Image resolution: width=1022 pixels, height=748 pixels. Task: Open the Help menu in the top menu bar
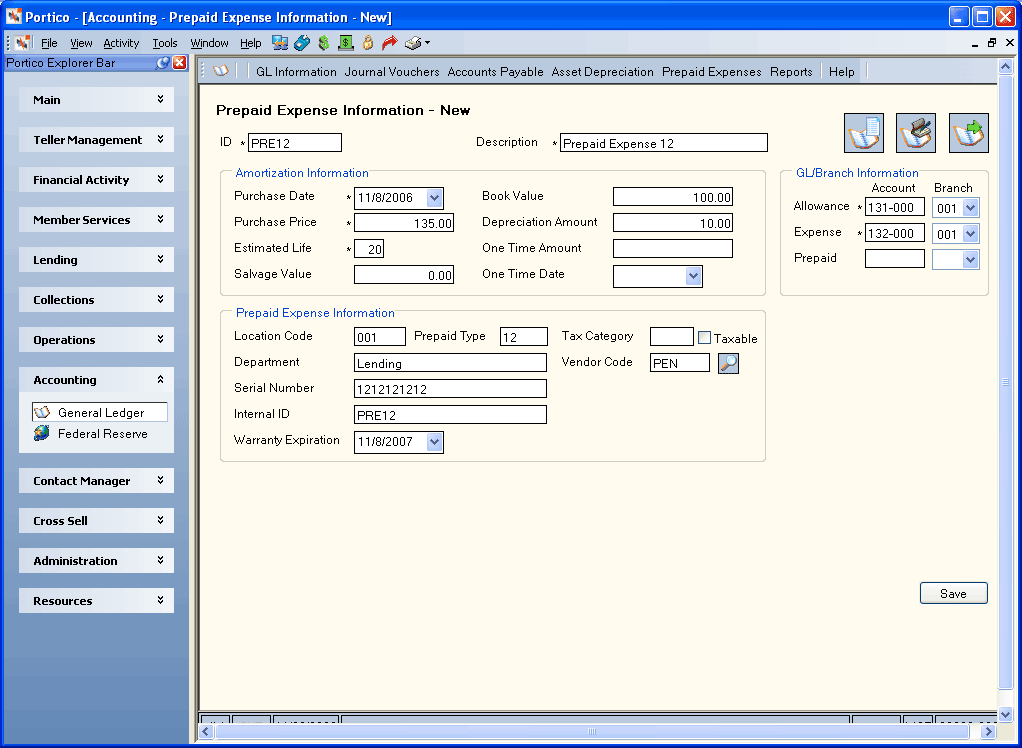(250, 43)
